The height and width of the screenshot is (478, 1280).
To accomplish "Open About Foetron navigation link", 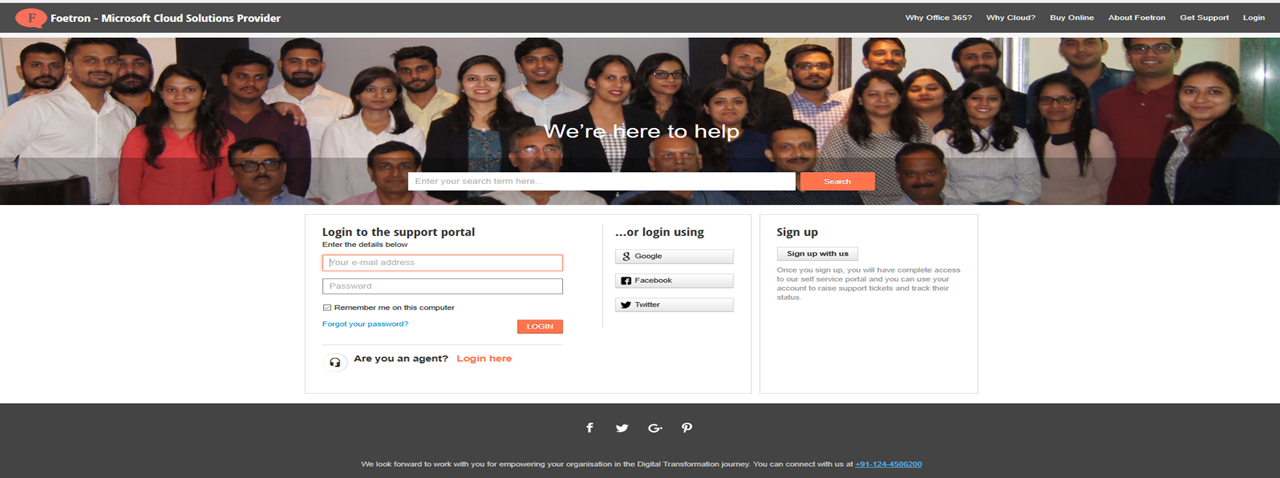I will coord(1137,18).
